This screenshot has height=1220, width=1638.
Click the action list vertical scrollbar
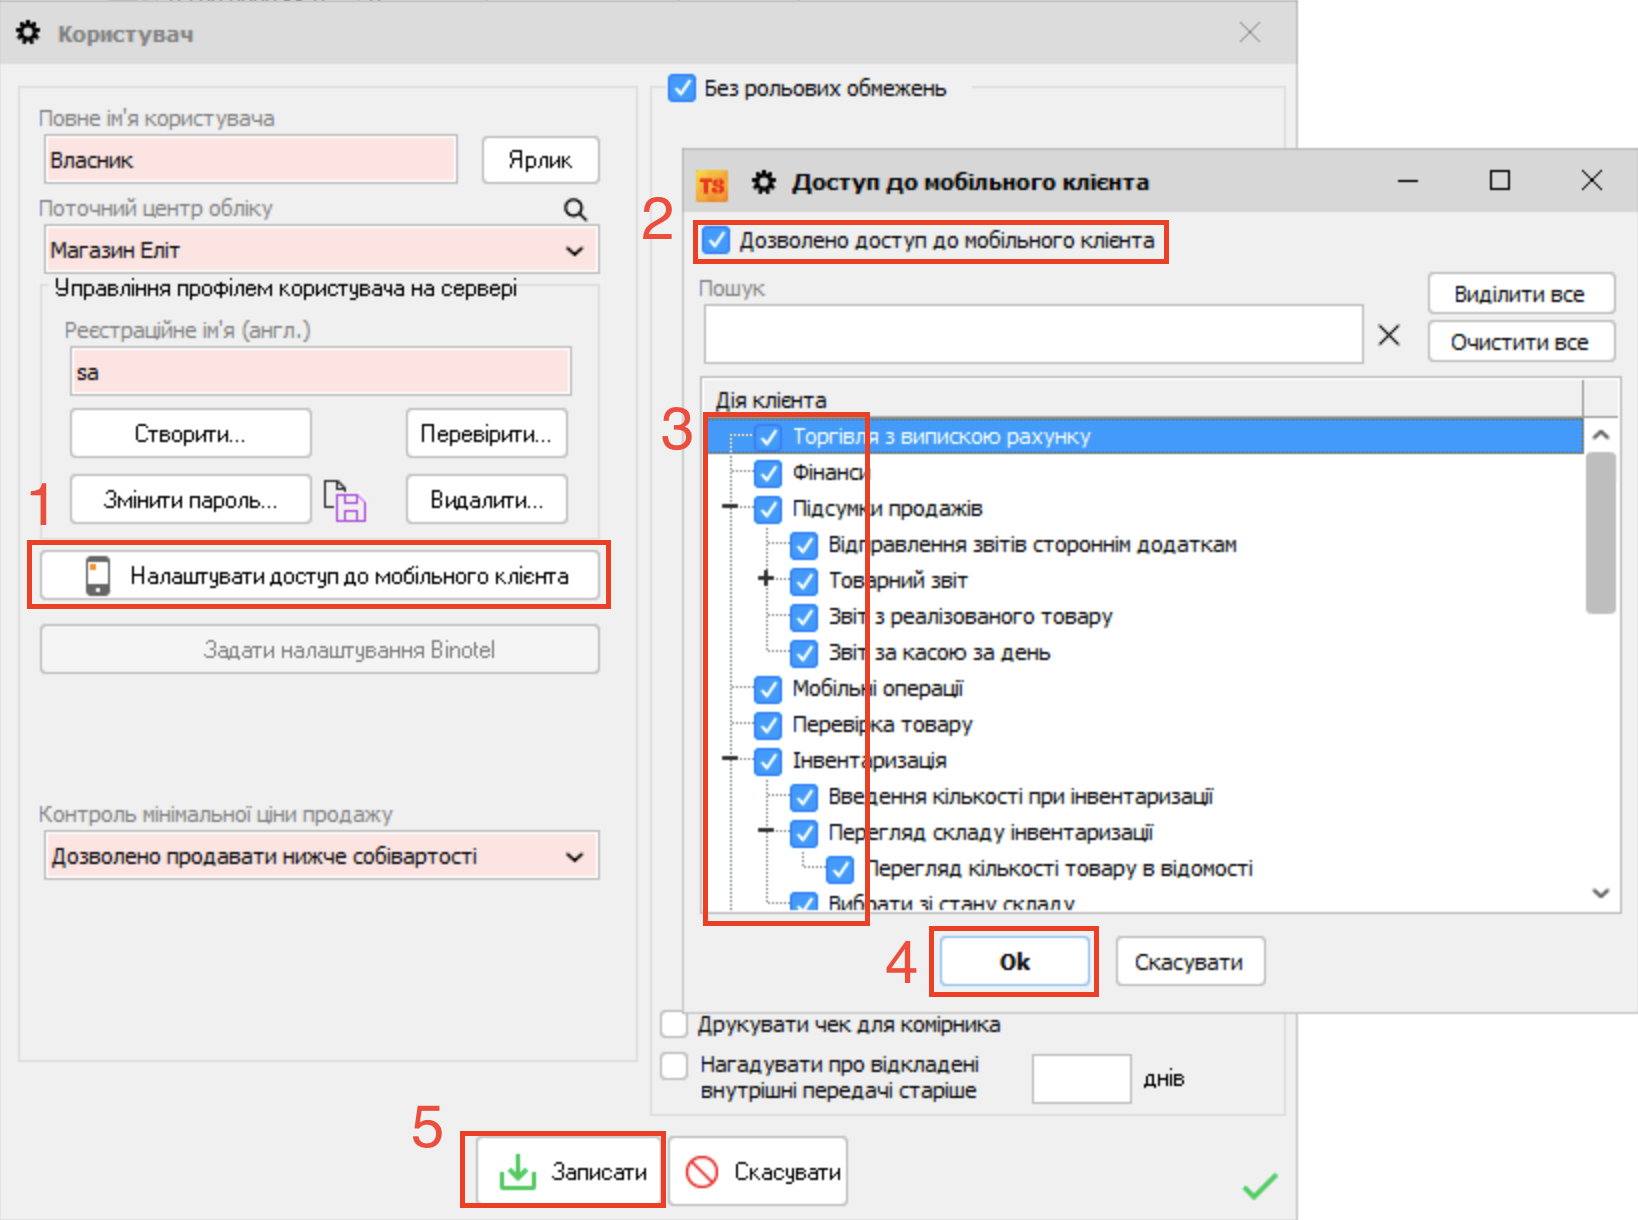1600,530
